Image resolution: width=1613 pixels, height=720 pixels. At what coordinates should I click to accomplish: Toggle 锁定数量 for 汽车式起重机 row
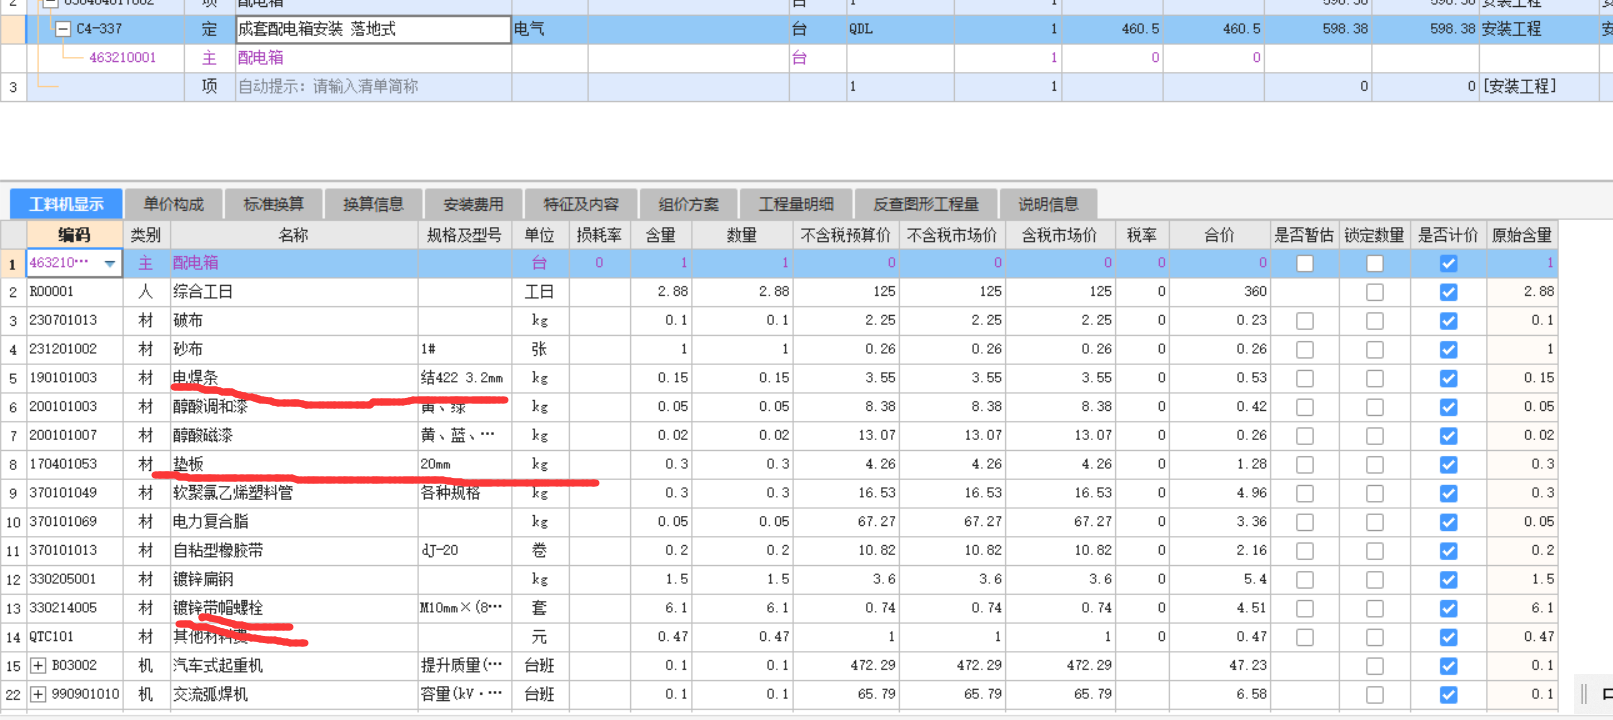tap(1375, 666)
